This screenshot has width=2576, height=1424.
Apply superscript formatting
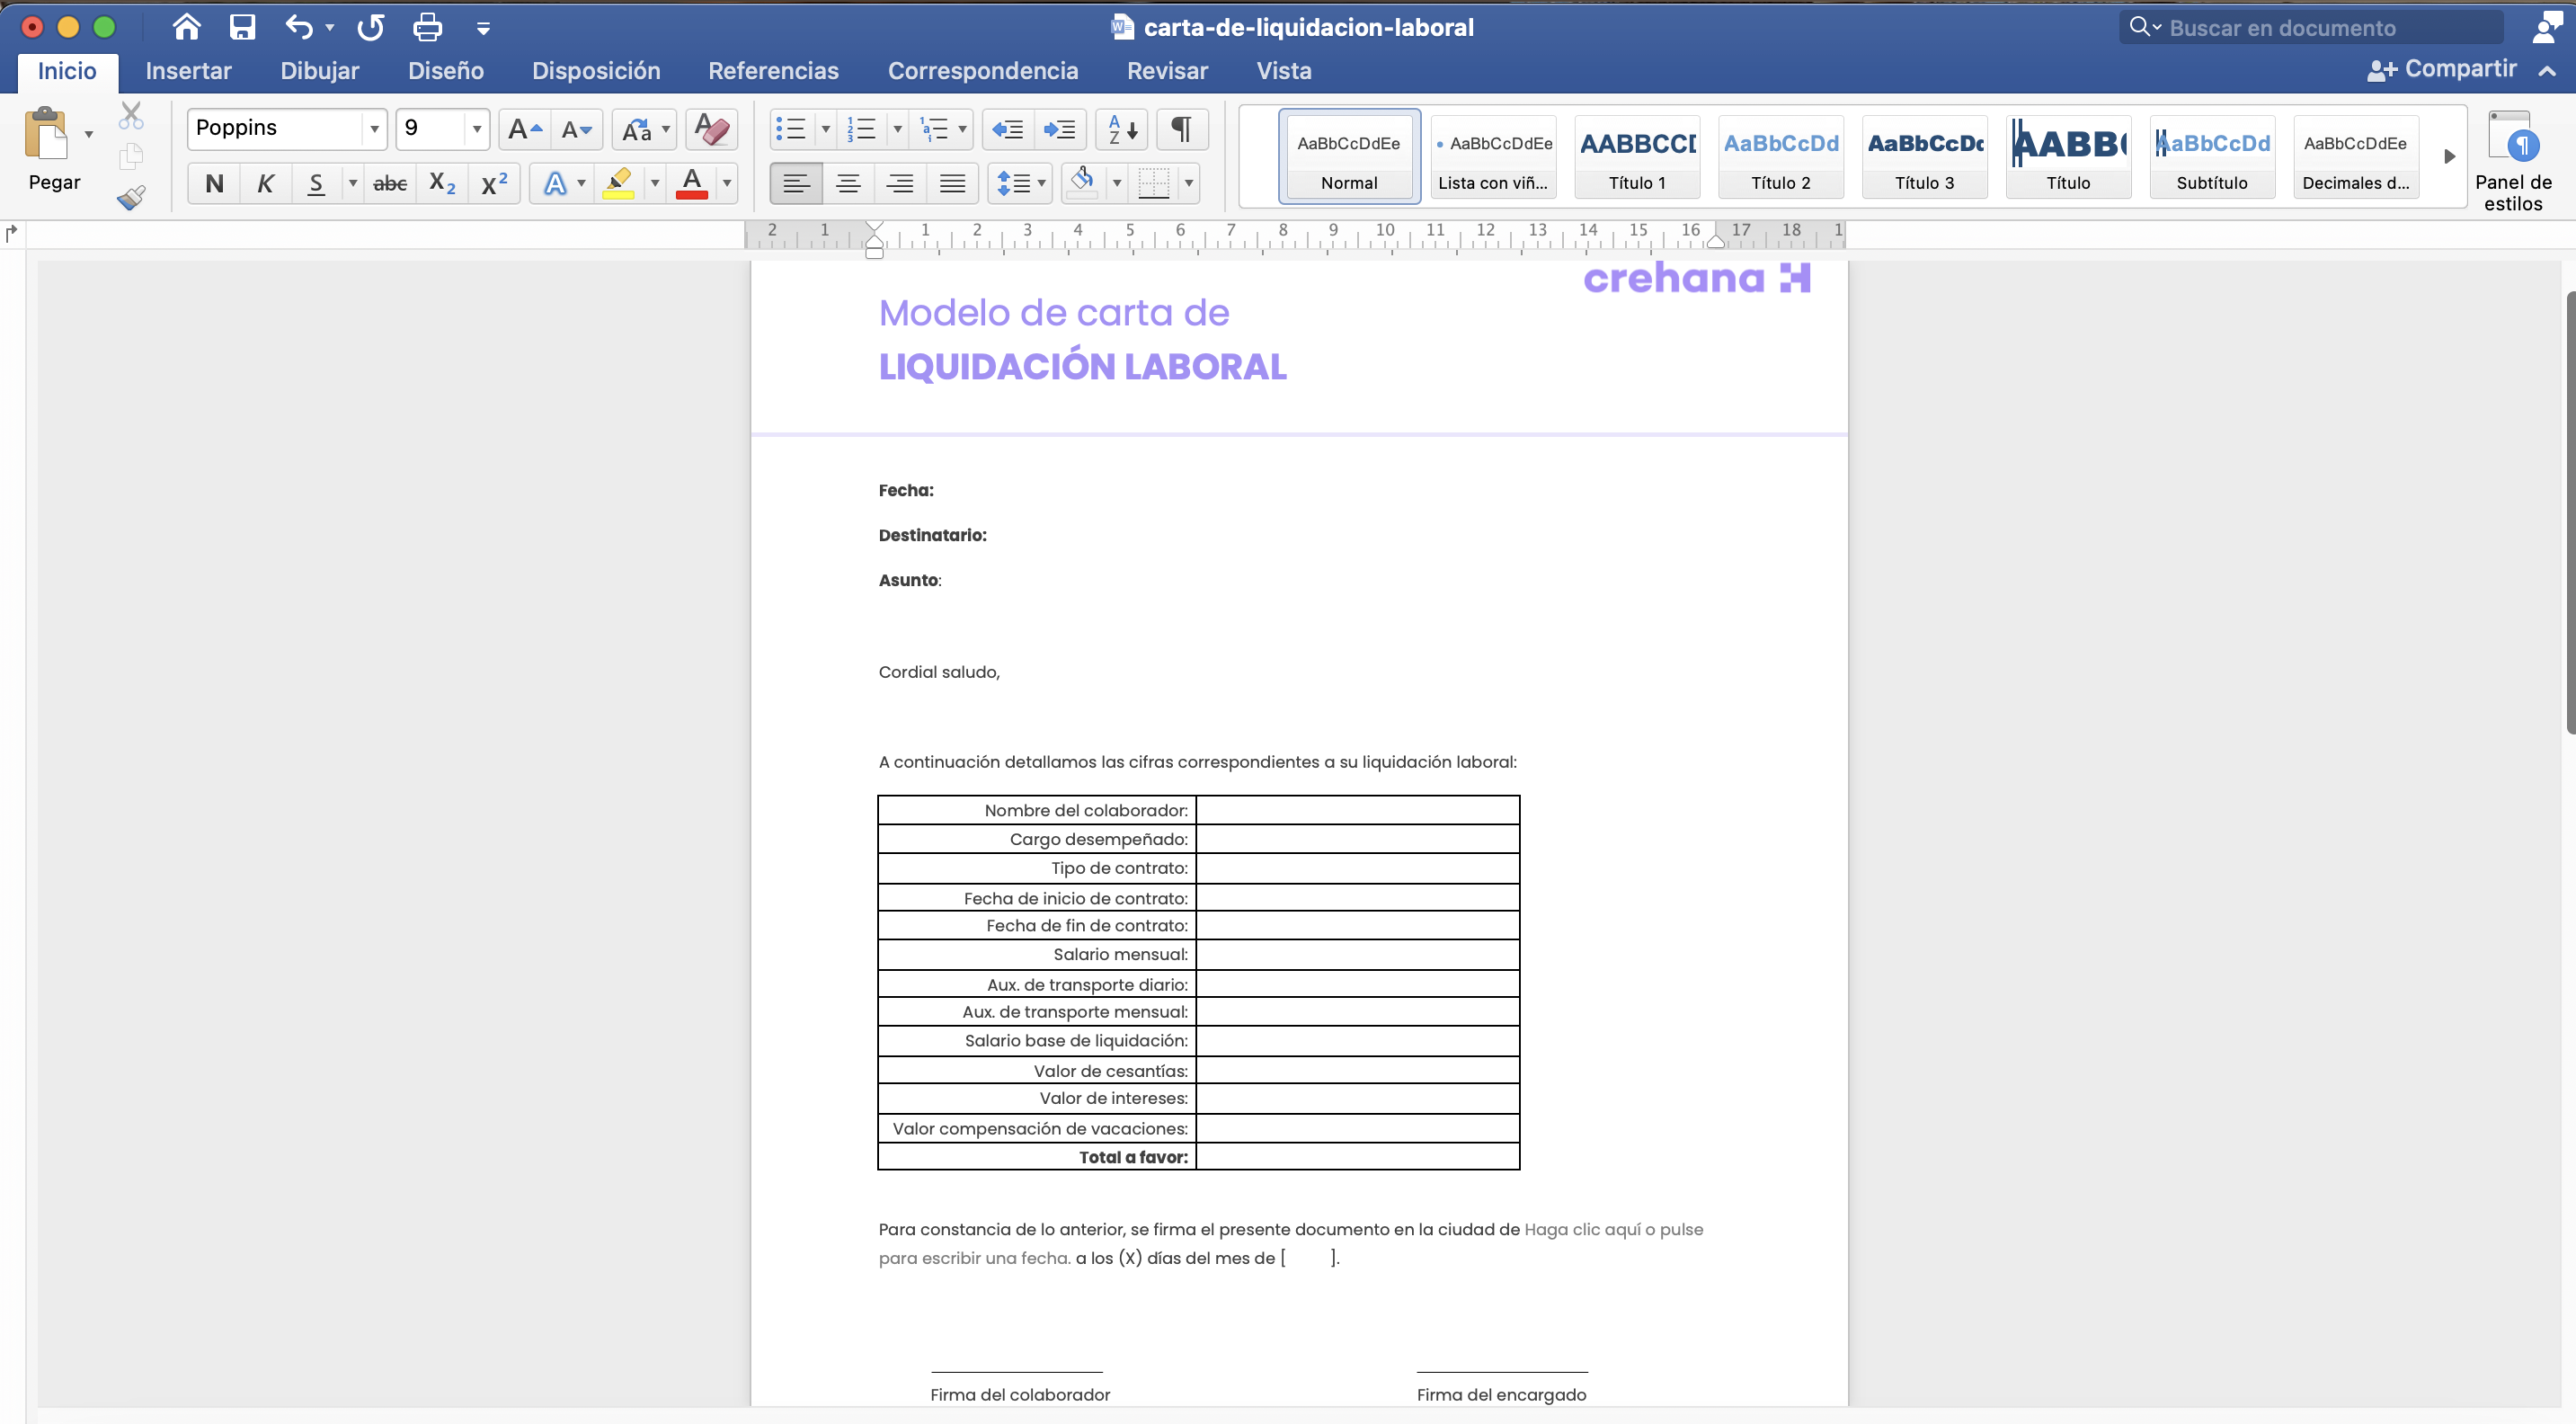pyautogui.click(x=492, y=183)
